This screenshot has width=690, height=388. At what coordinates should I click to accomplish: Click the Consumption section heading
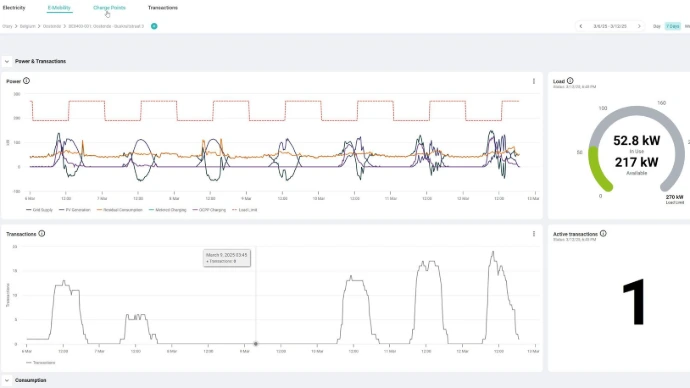[30, 380]
